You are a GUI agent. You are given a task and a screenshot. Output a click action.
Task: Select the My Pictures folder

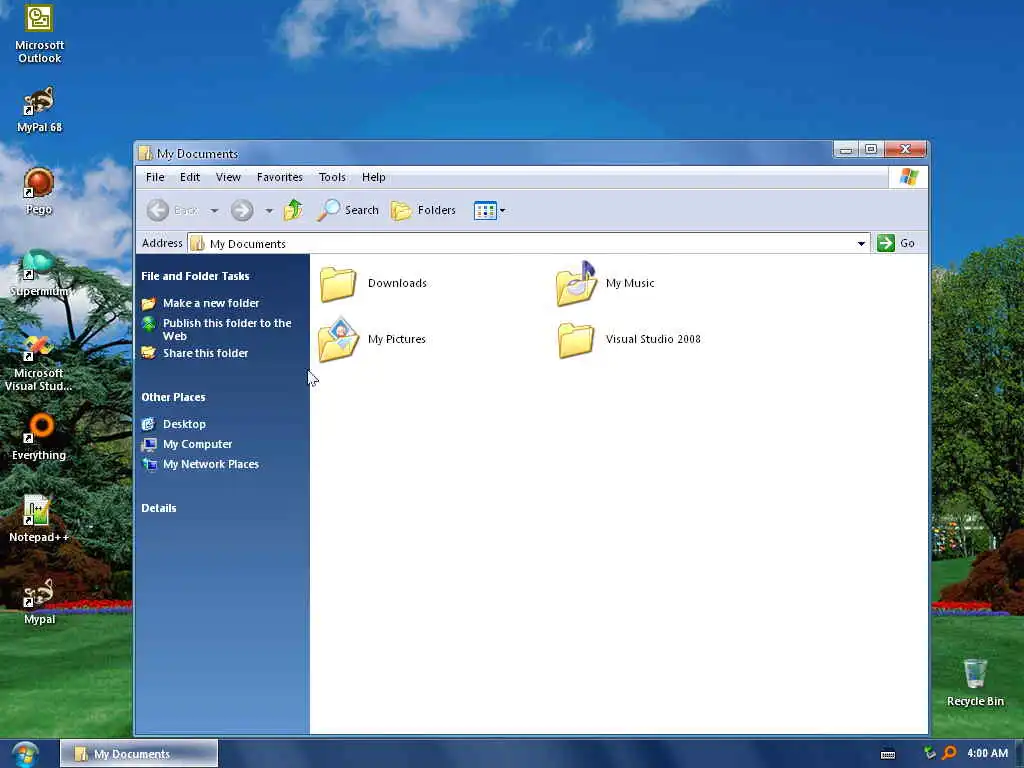[372, 339]
